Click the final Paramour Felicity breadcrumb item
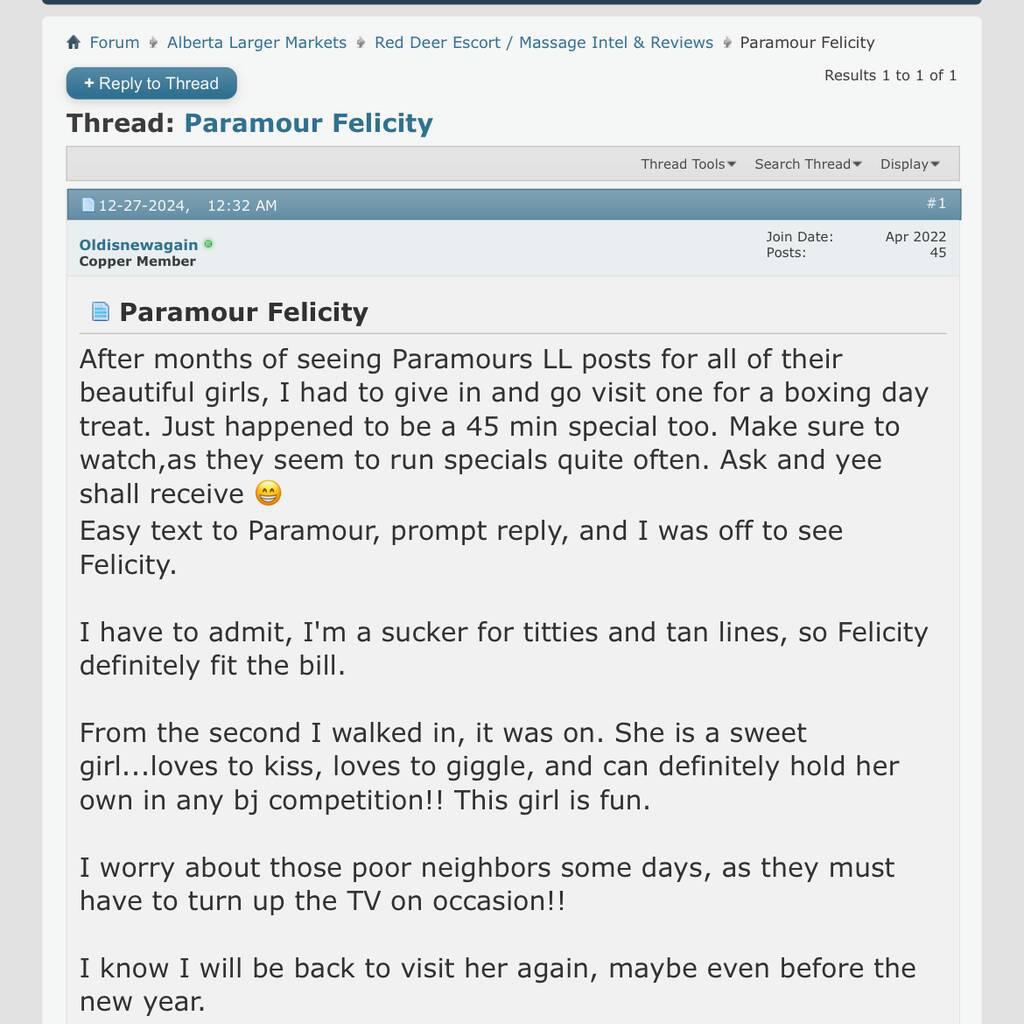This screenshot has width=1024, height=1024. point(807,43)
